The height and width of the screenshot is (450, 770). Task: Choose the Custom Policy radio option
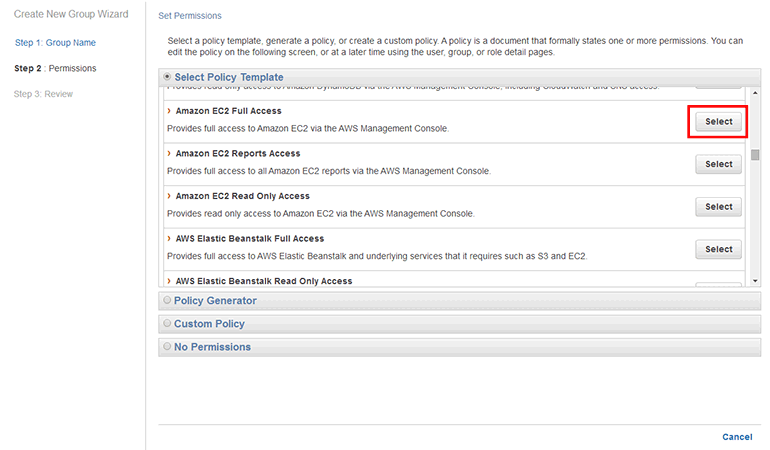(167, 324)
